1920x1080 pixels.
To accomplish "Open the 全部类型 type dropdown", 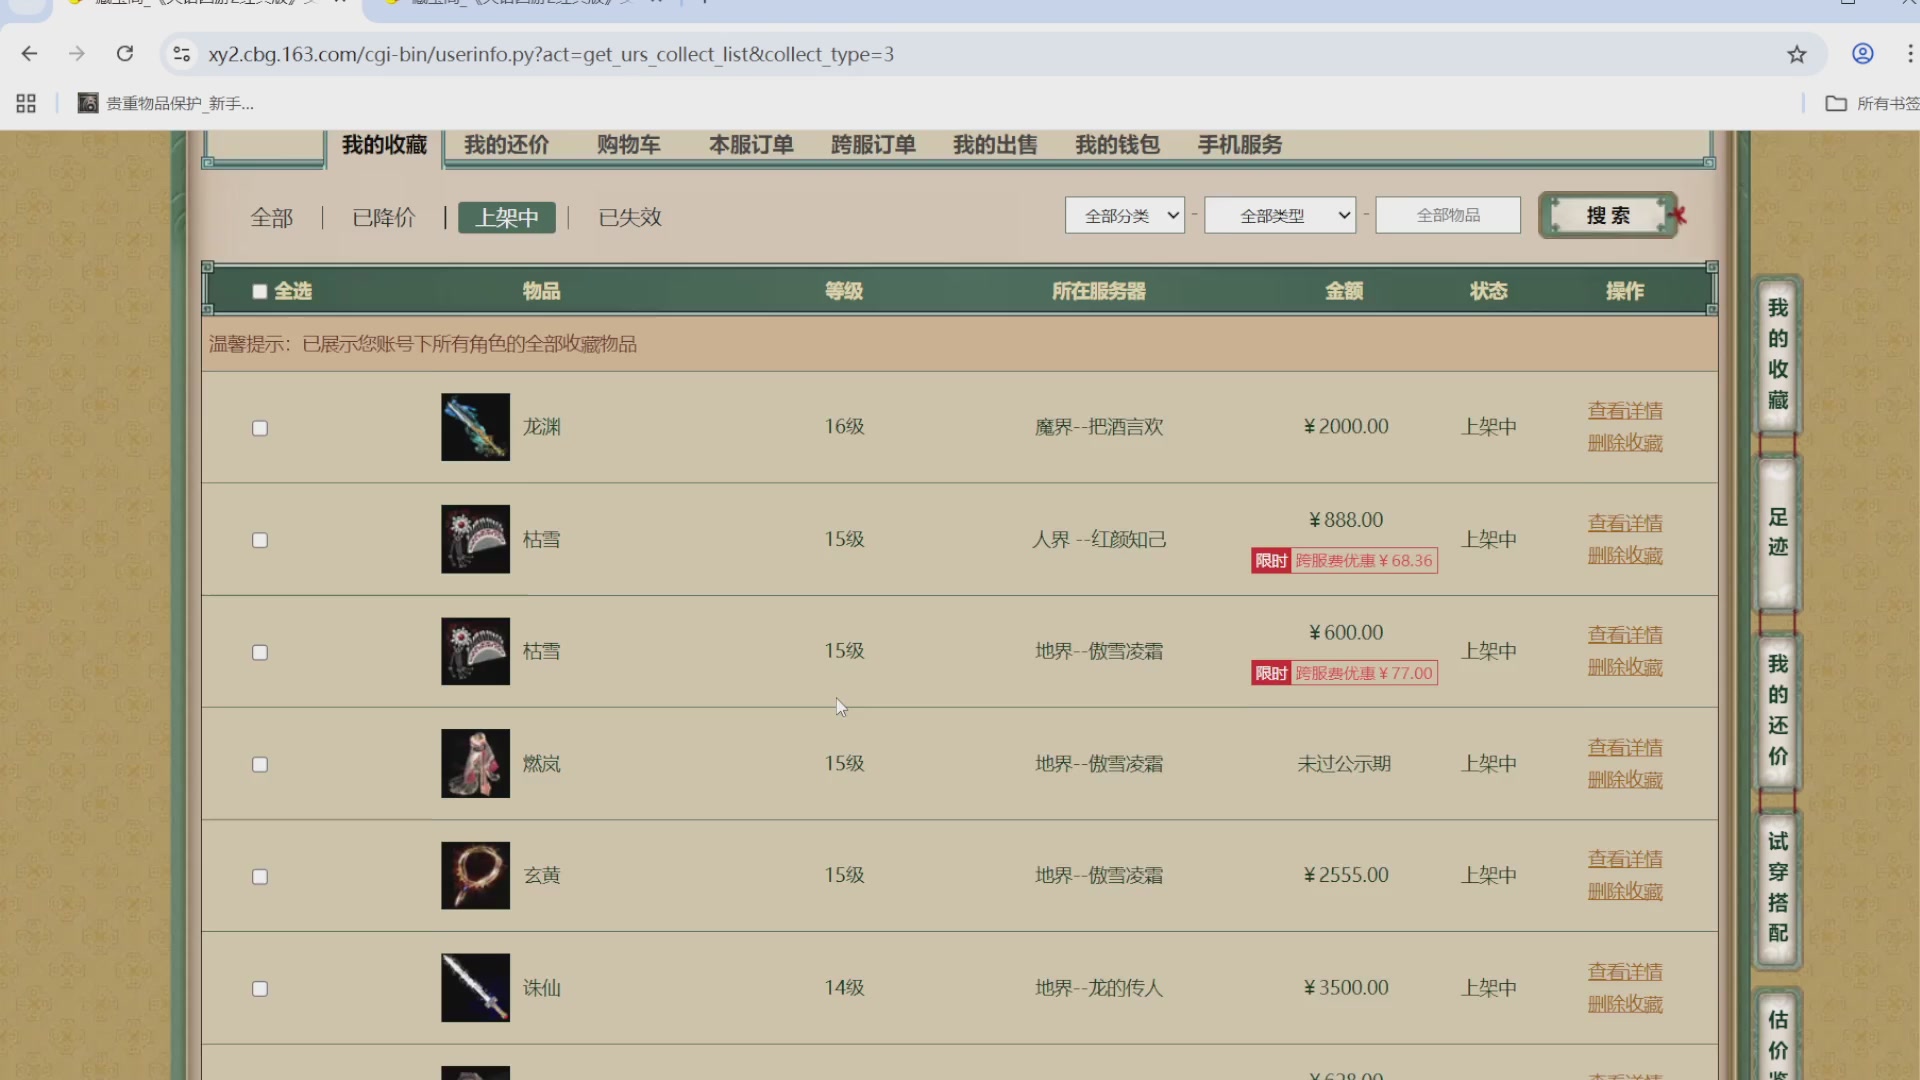I will pos(1279,215).
